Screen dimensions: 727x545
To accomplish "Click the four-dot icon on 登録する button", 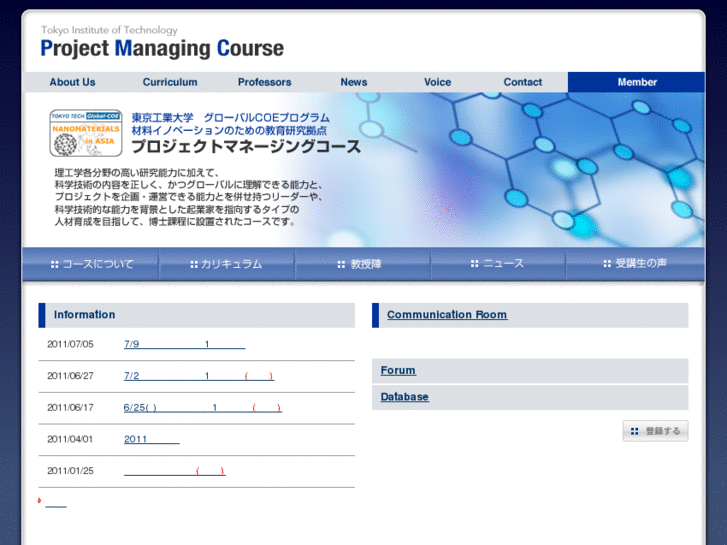I will tap(635, 431).
